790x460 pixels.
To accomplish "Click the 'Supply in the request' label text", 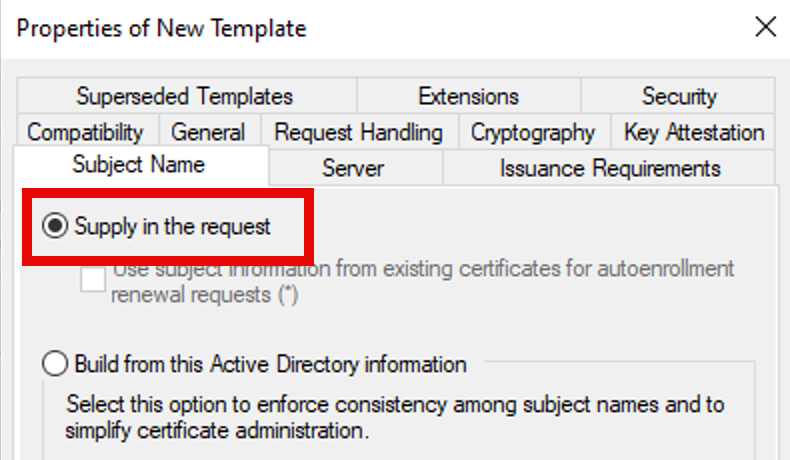I will pos(172,227).
